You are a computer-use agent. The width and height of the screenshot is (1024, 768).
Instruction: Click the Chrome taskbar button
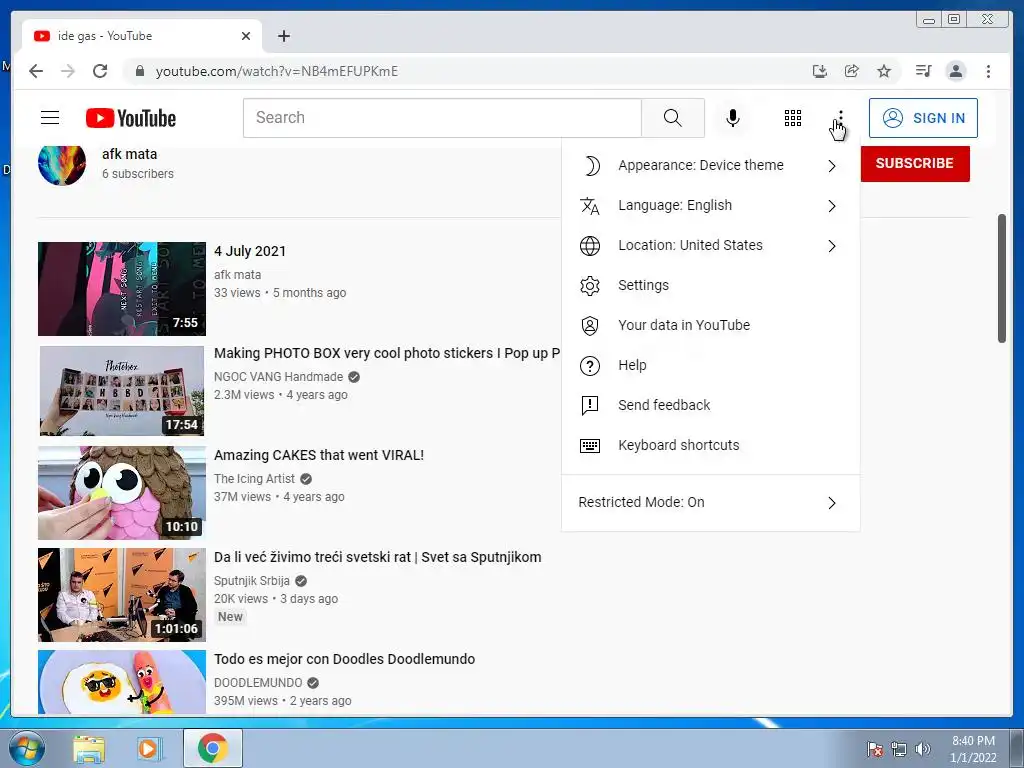pyautogui.click(x=213, y=748)
